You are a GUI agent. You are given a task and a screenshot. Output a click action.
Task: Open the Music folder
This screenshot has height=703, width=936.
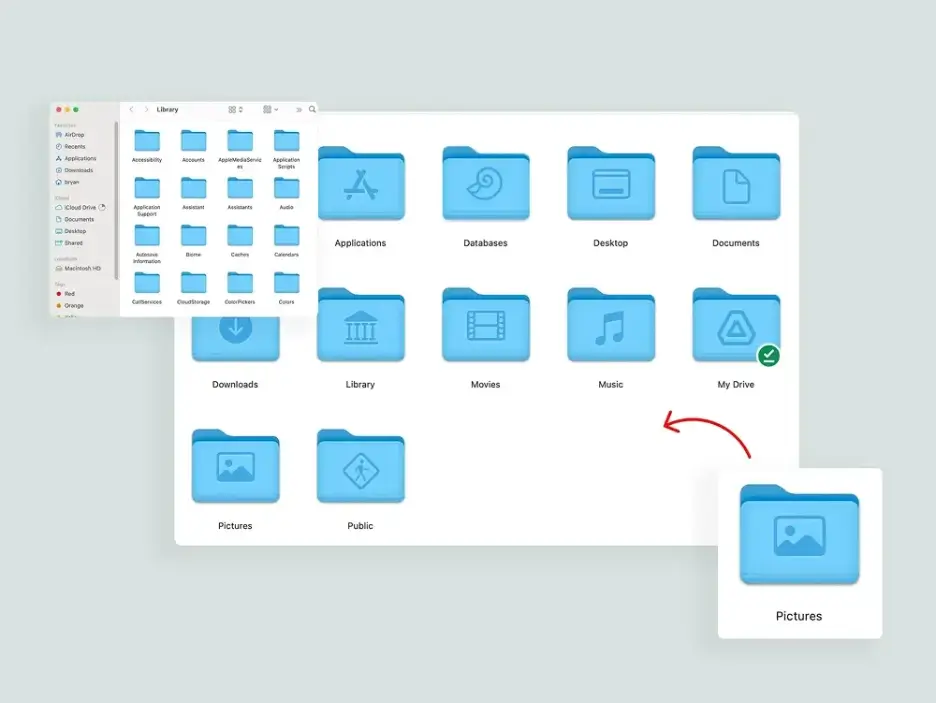[x=611, y=325]
